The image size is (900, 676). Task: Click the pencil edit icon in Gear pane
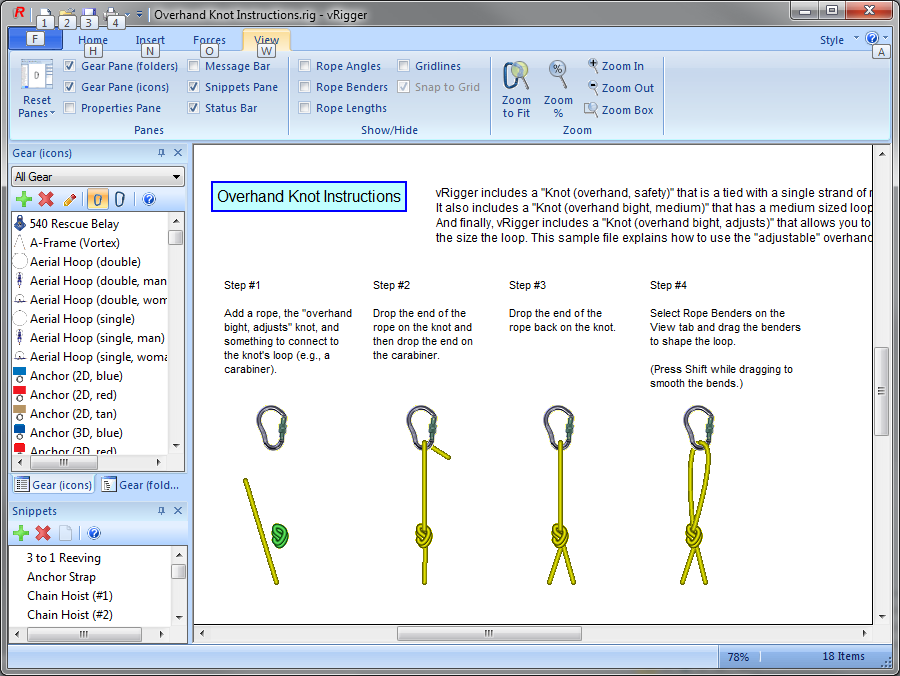pos(70,199)
